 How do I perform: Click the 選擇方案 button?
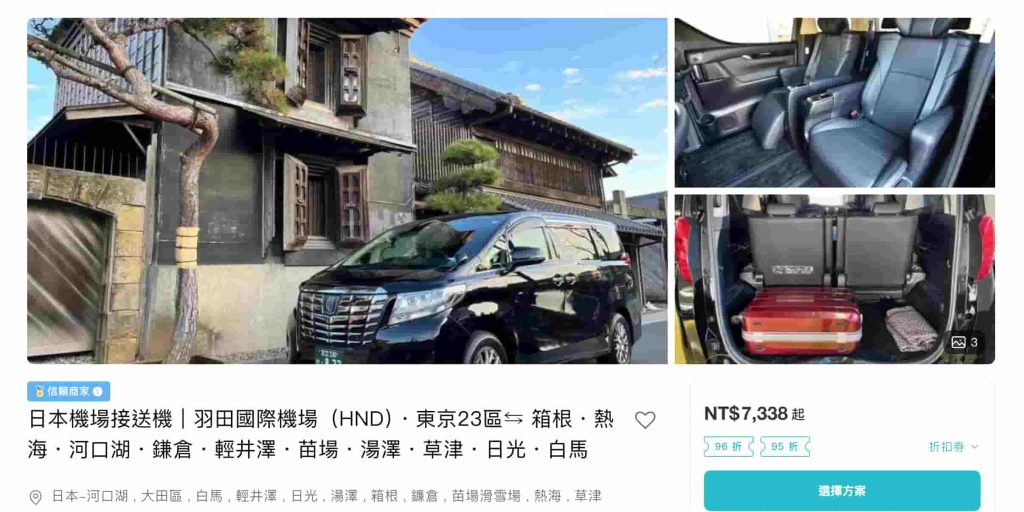842,490
